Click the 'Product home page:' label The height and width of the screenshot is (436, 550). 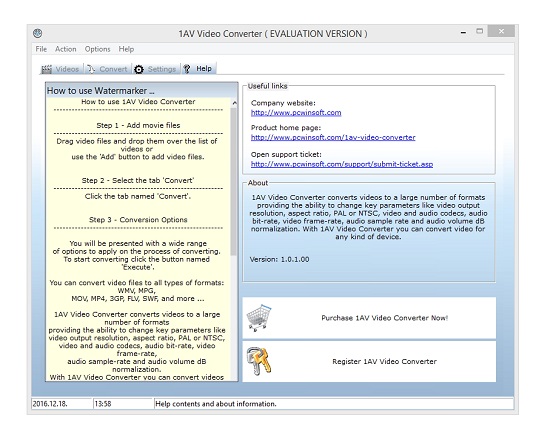286,128
